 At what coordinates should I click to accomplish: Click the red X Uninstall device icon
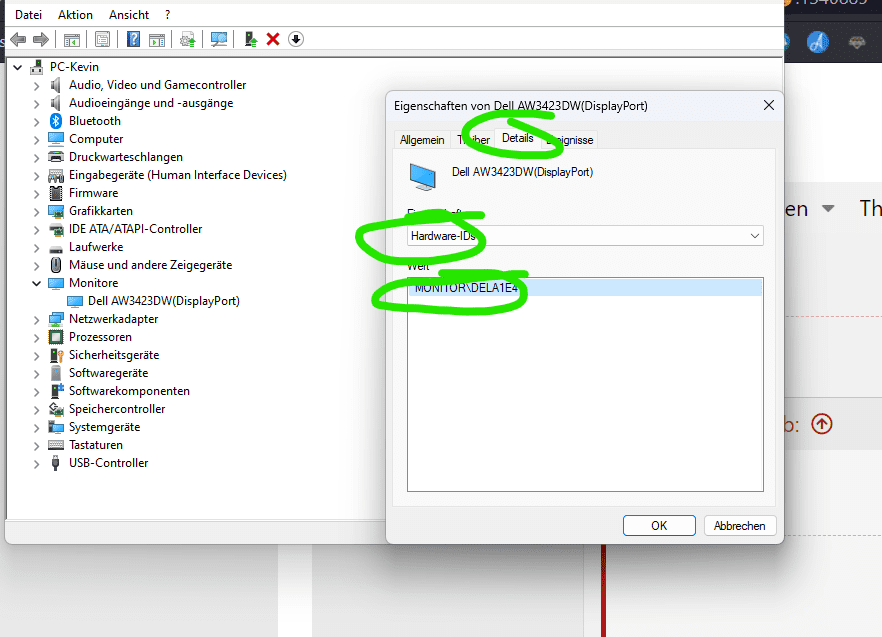pos(273,39)
